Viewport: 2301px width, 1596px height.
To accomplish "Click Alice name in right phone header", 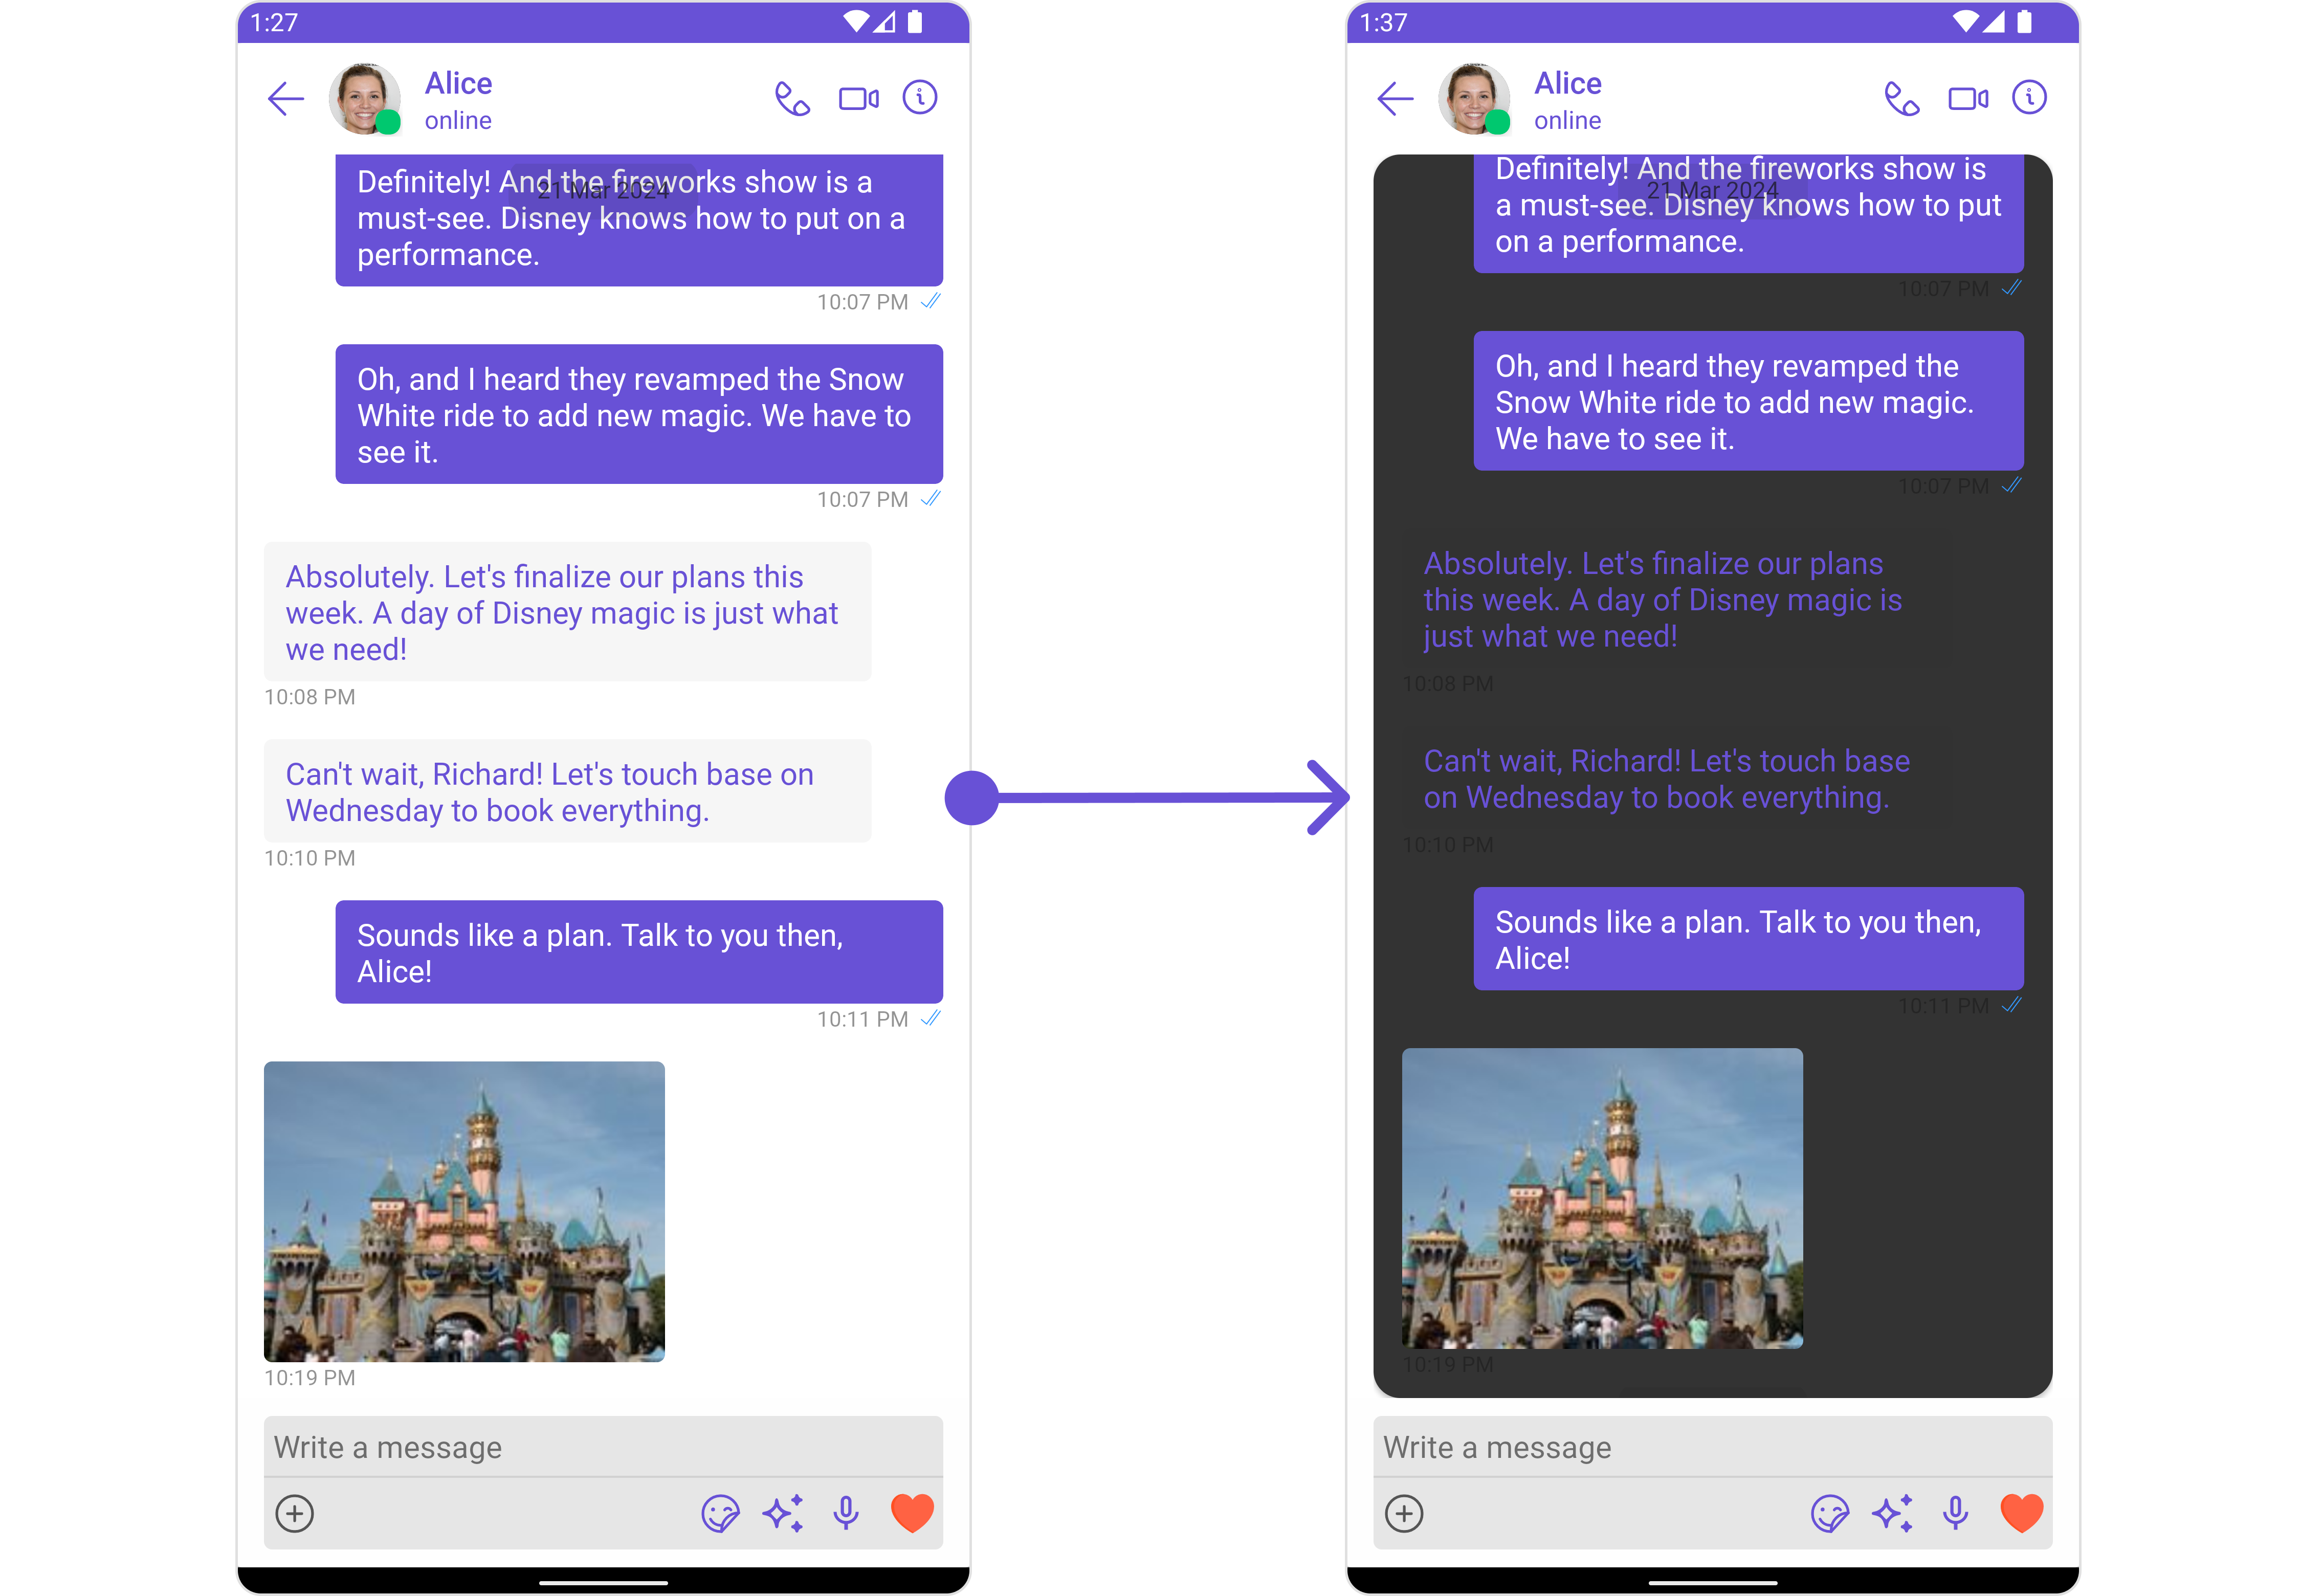I will point(1567,83).
